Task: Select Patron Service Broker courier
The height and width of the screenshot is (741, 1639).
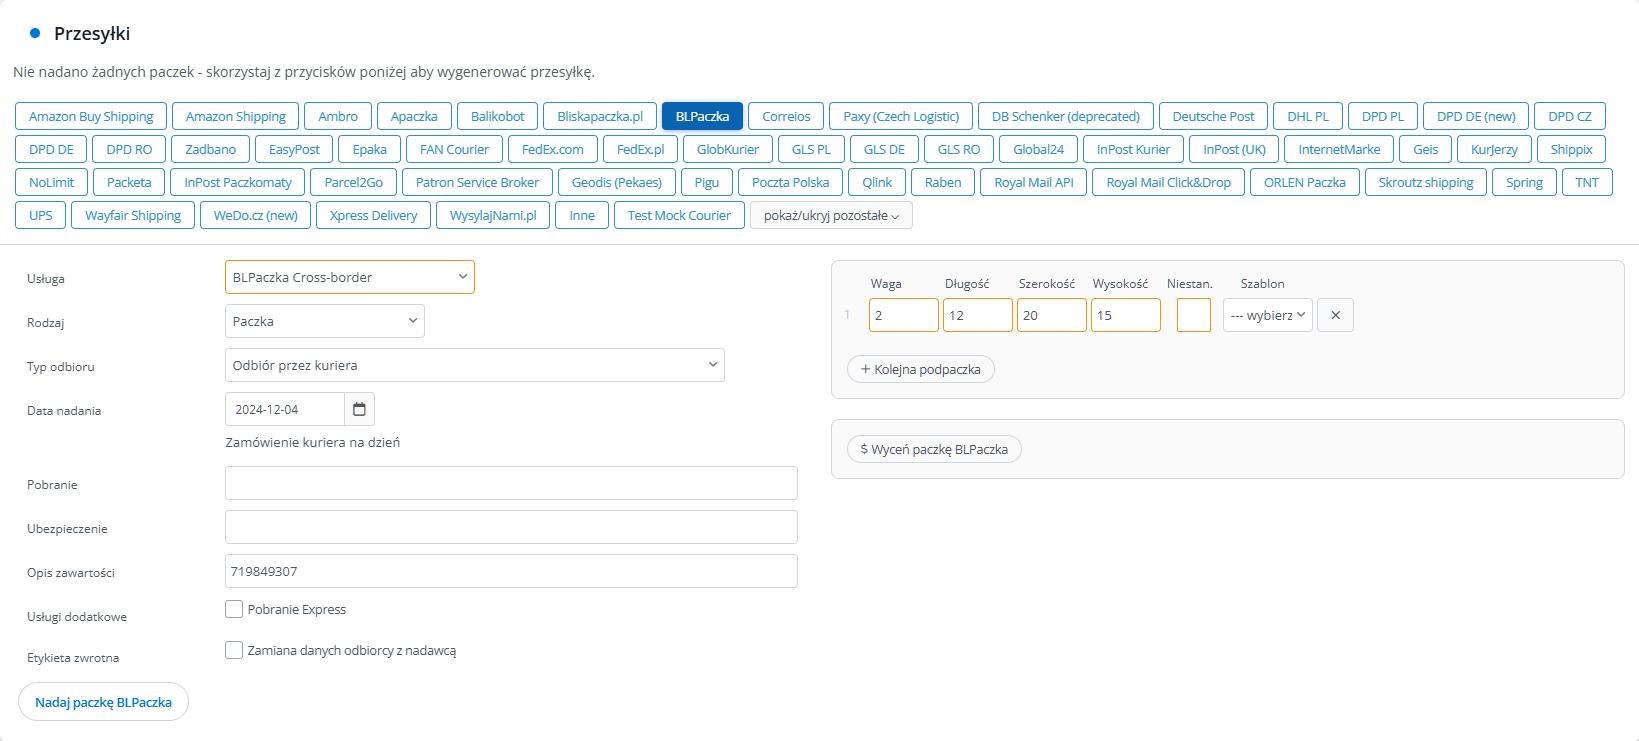Action: click(x=477, y=182)
